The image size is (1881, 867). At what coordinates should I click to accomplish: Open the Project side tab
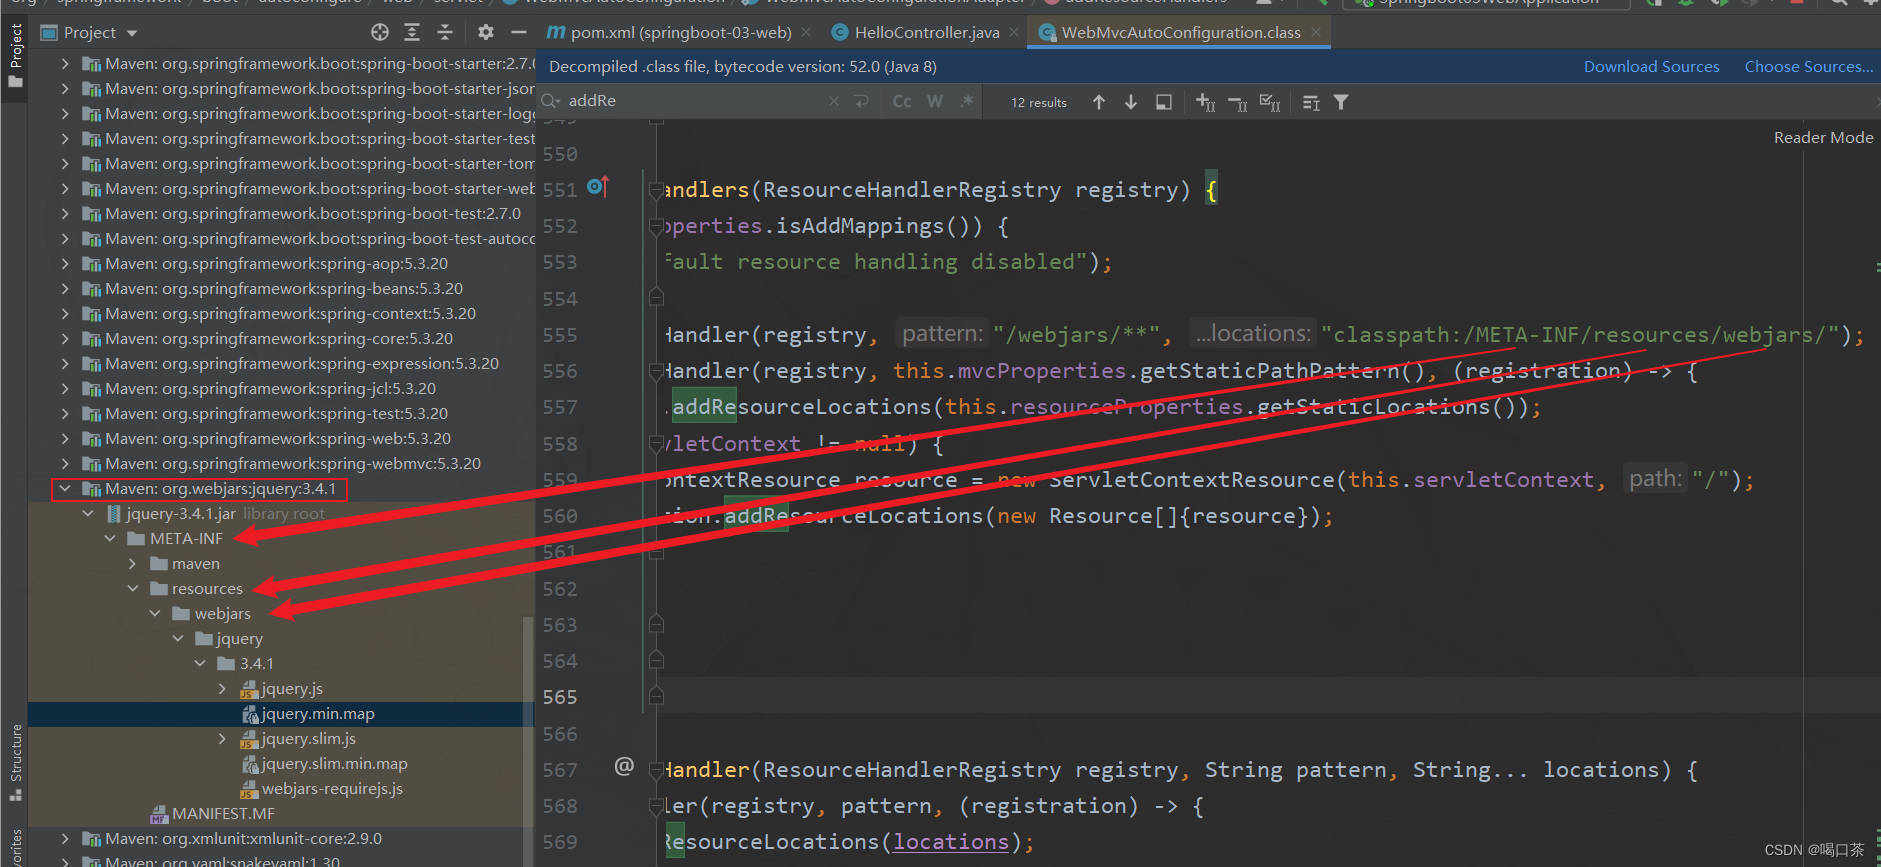click(15, 55)
